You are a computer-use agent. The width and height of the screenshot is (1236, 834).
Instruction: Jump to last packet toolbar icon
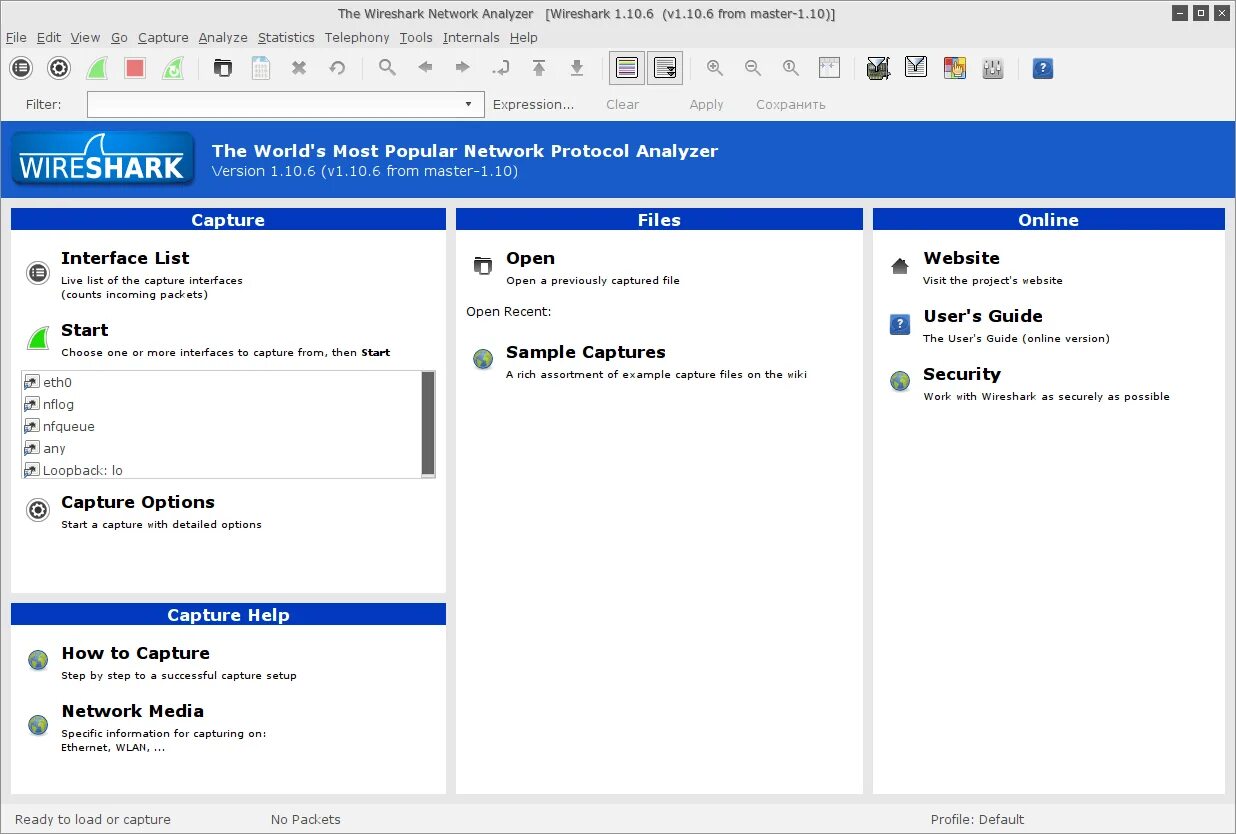pyautogui.click(x=577, y=68)
